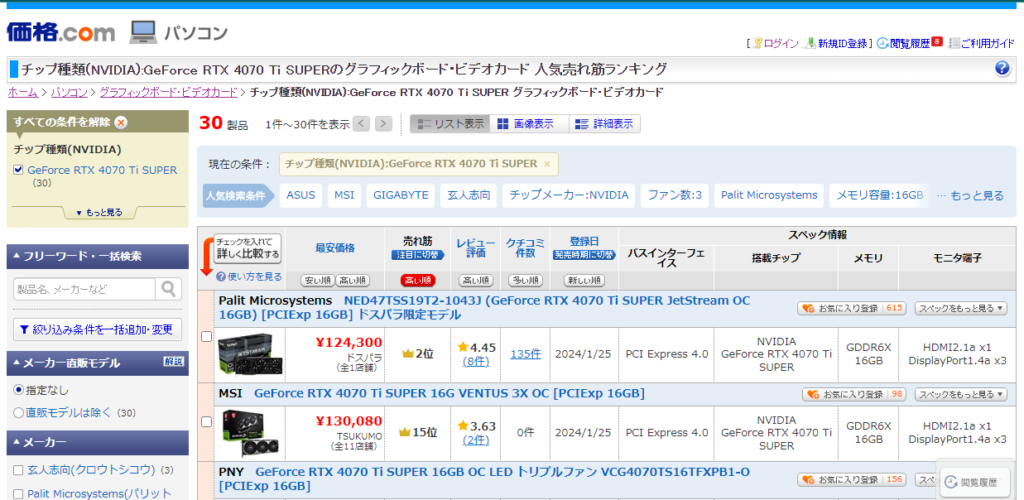
Task: Sort price by 高い順
Action: 353,281
